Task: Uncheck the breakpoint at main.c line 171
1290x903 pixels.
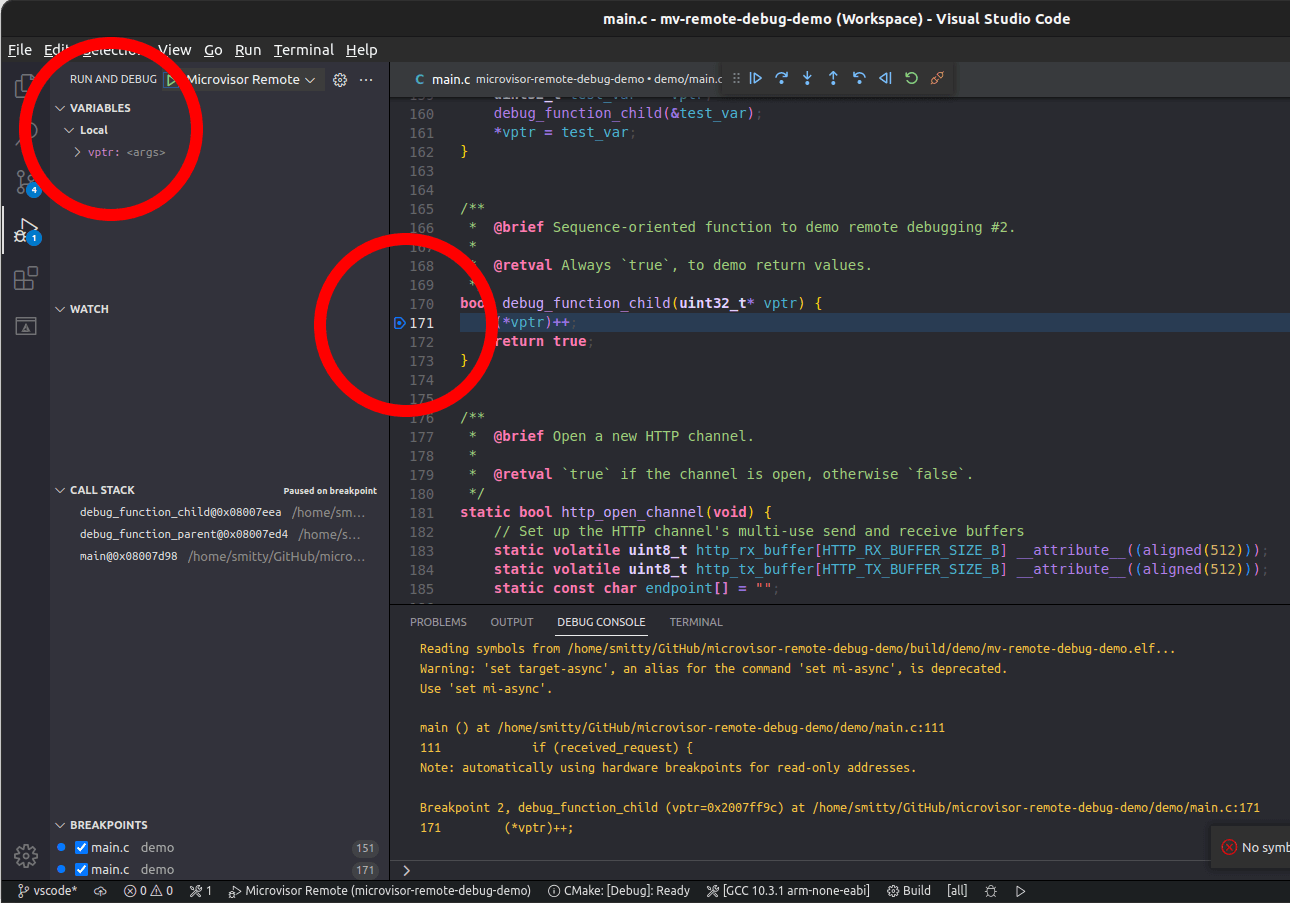Action: click(81, 869)
